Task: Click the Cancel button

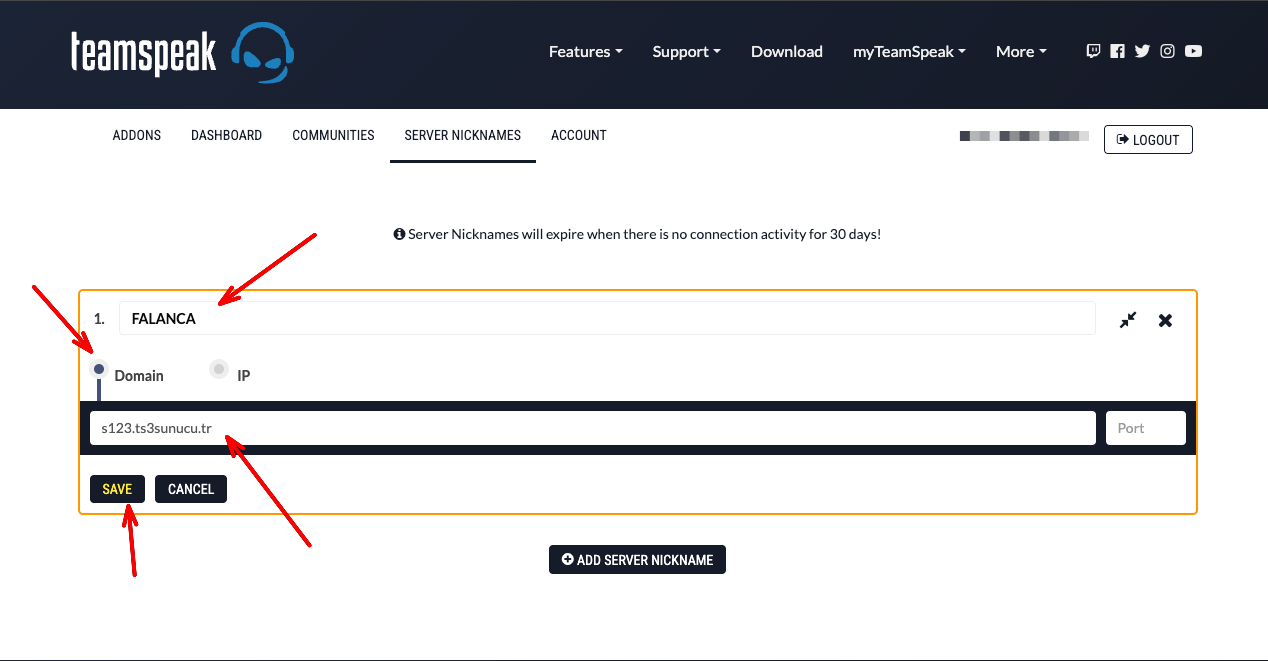Action: coord(191,489)
